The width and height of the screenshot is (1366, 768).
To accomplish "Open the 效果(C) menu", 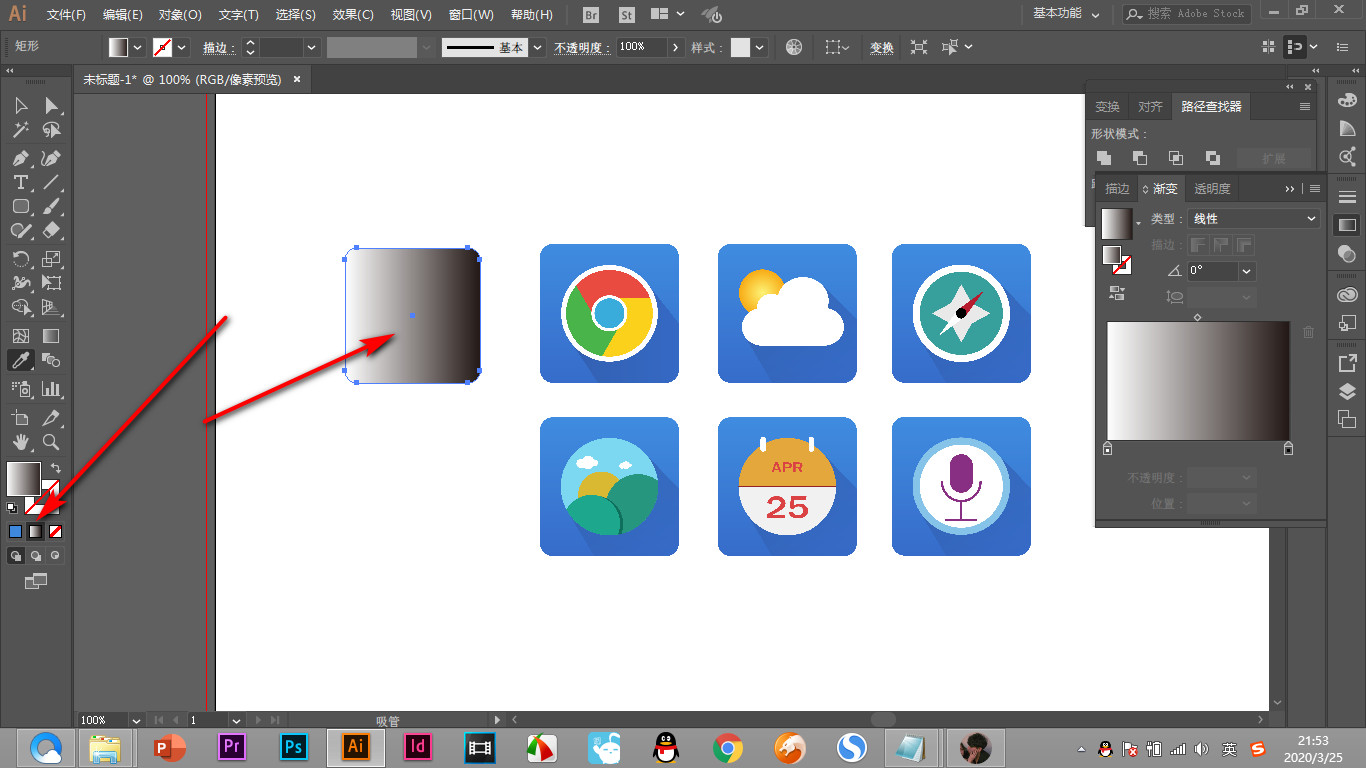I will pyautogui.click(x=353, y=15).
